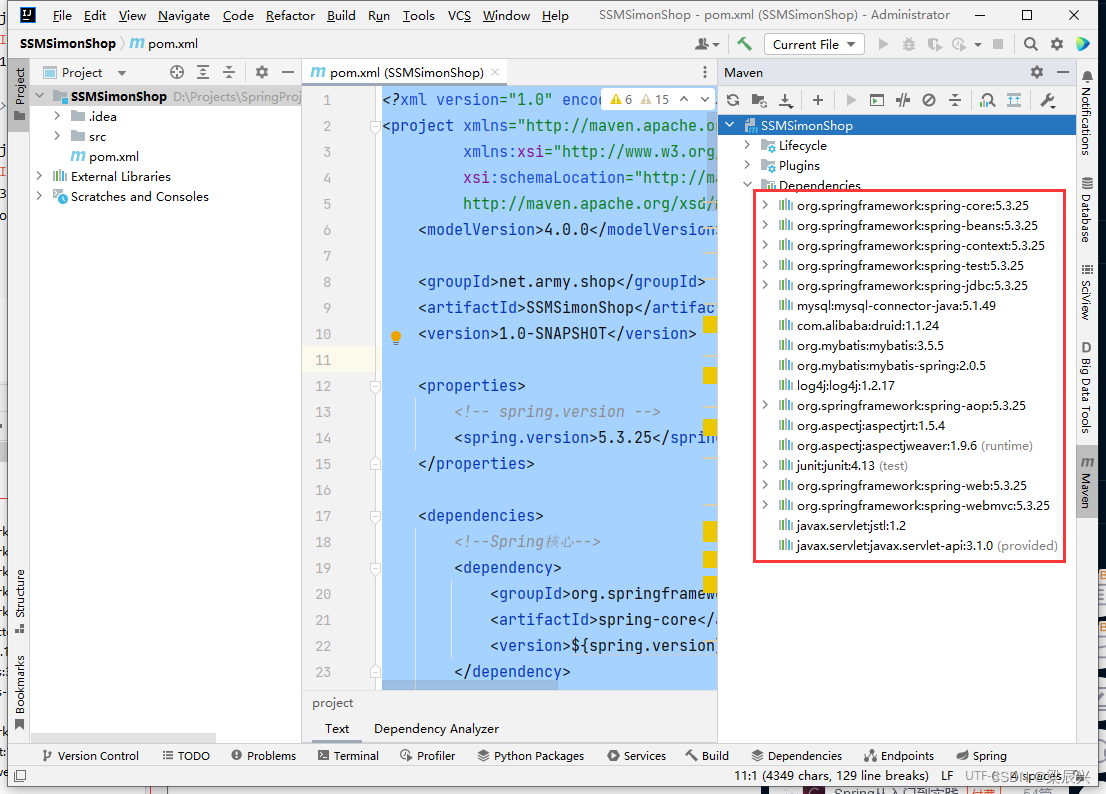Collapse SSMSimonShop Maven root node
Image resolution: width=1106 pixels, height=794 pixels.
pyautogui.click(x=730, y=125)
